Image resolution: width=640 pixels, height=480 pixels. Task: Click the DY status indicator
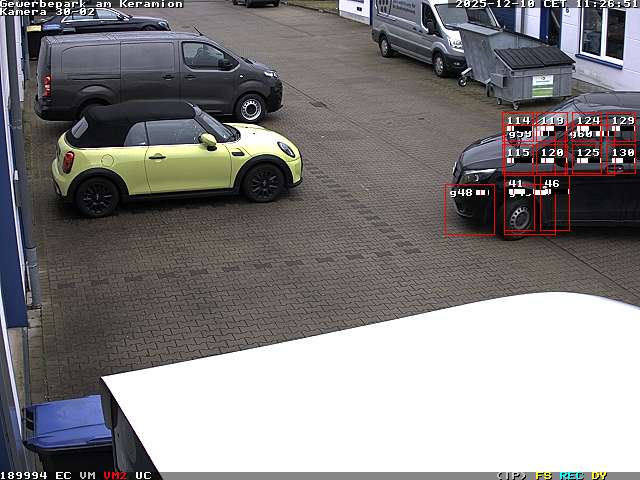coord(599,475)
